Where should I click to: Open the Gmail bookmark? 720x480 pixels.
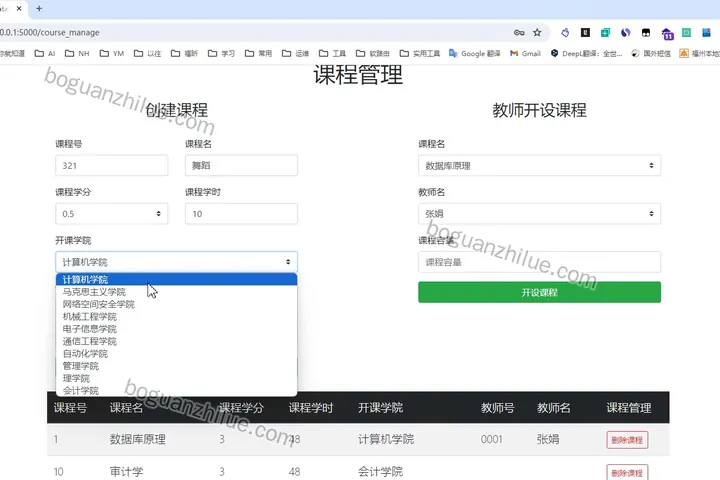click(x=525, y=53)
